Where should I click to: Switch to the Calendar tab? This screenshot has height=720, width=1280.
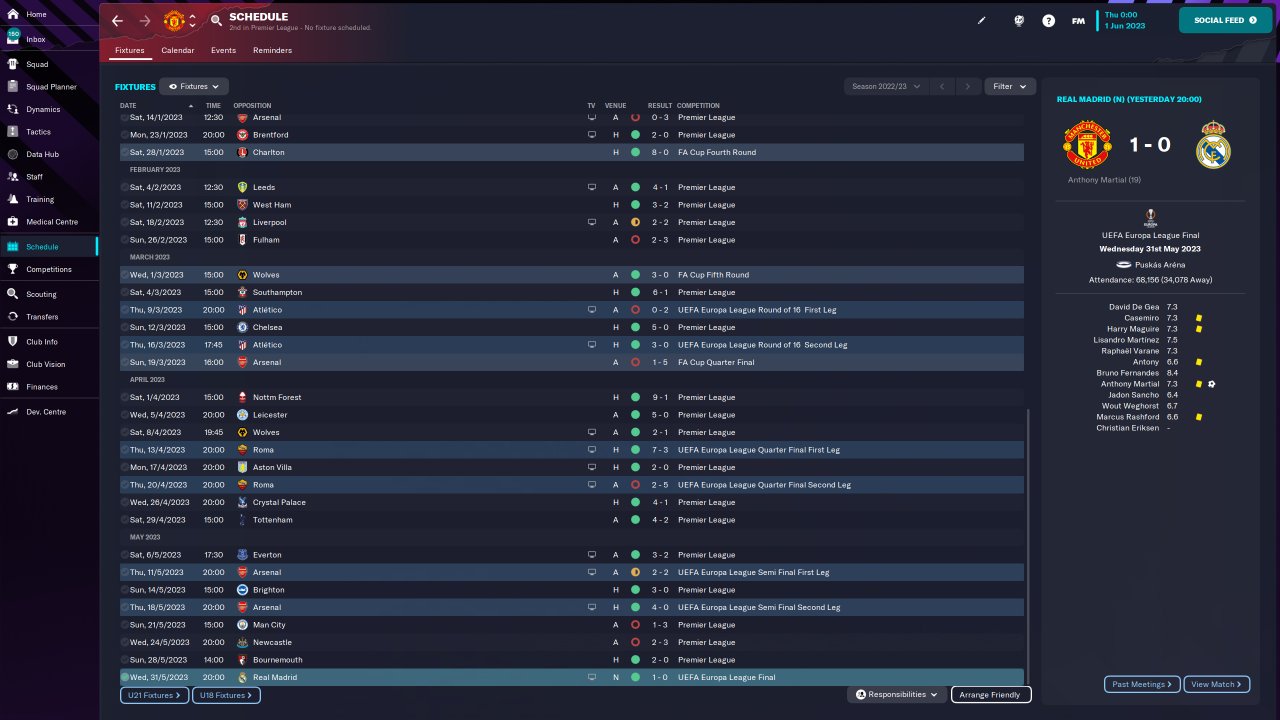178,50
